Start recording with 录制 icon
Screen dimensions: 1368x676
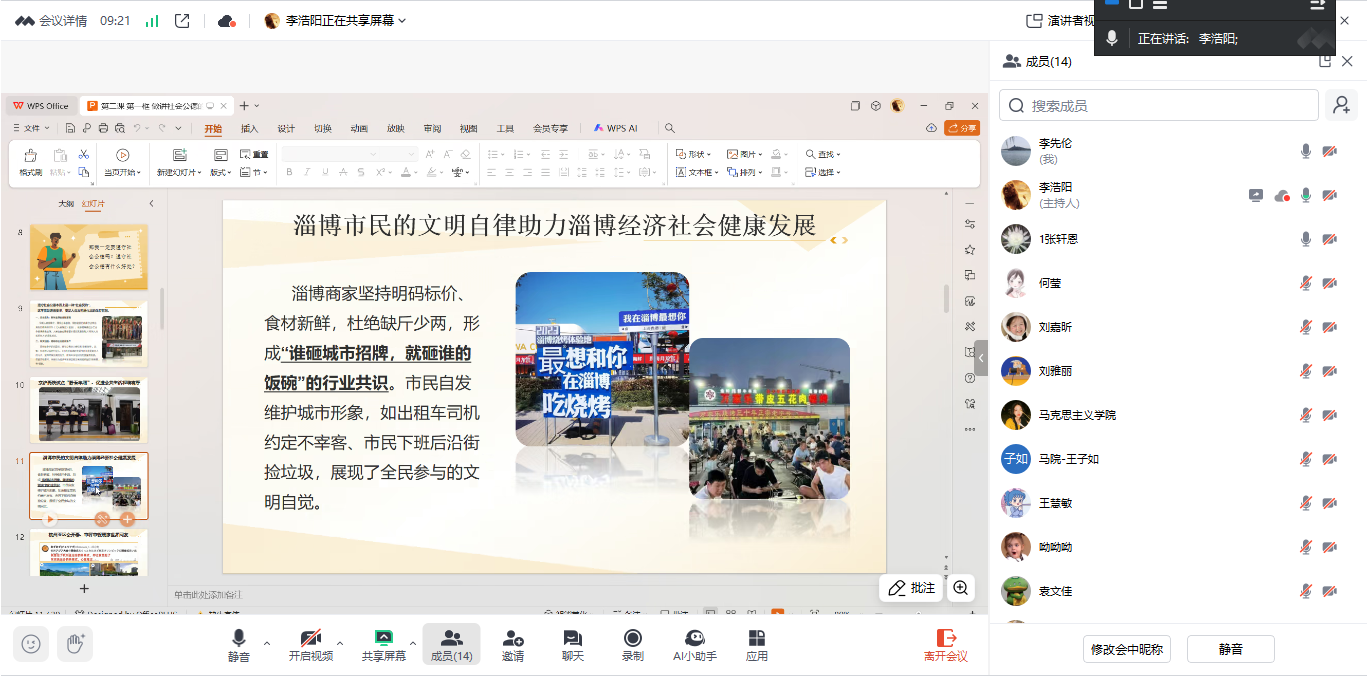pyautogui.click(x=632, y=644)
